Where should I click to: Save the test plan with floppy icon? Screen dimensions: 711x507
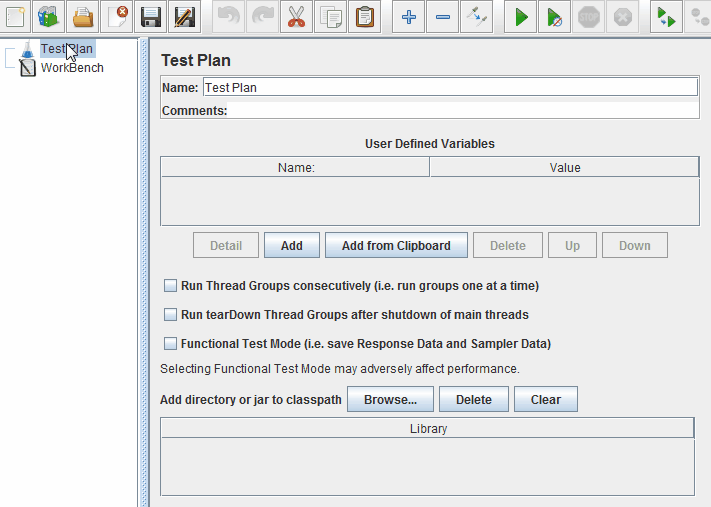coord(151,17)
